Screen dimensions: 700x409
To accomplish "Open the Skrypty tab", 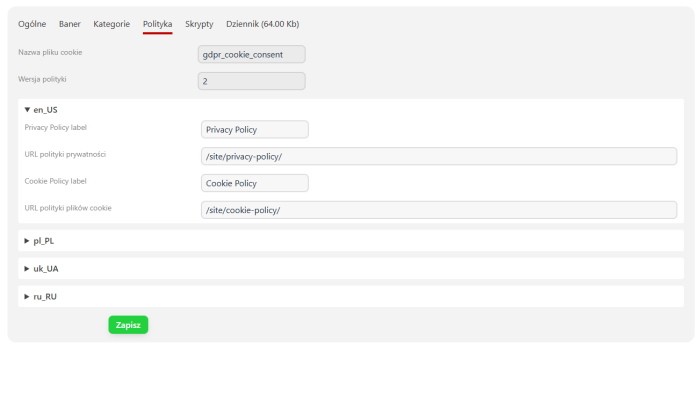I will 199,23.
